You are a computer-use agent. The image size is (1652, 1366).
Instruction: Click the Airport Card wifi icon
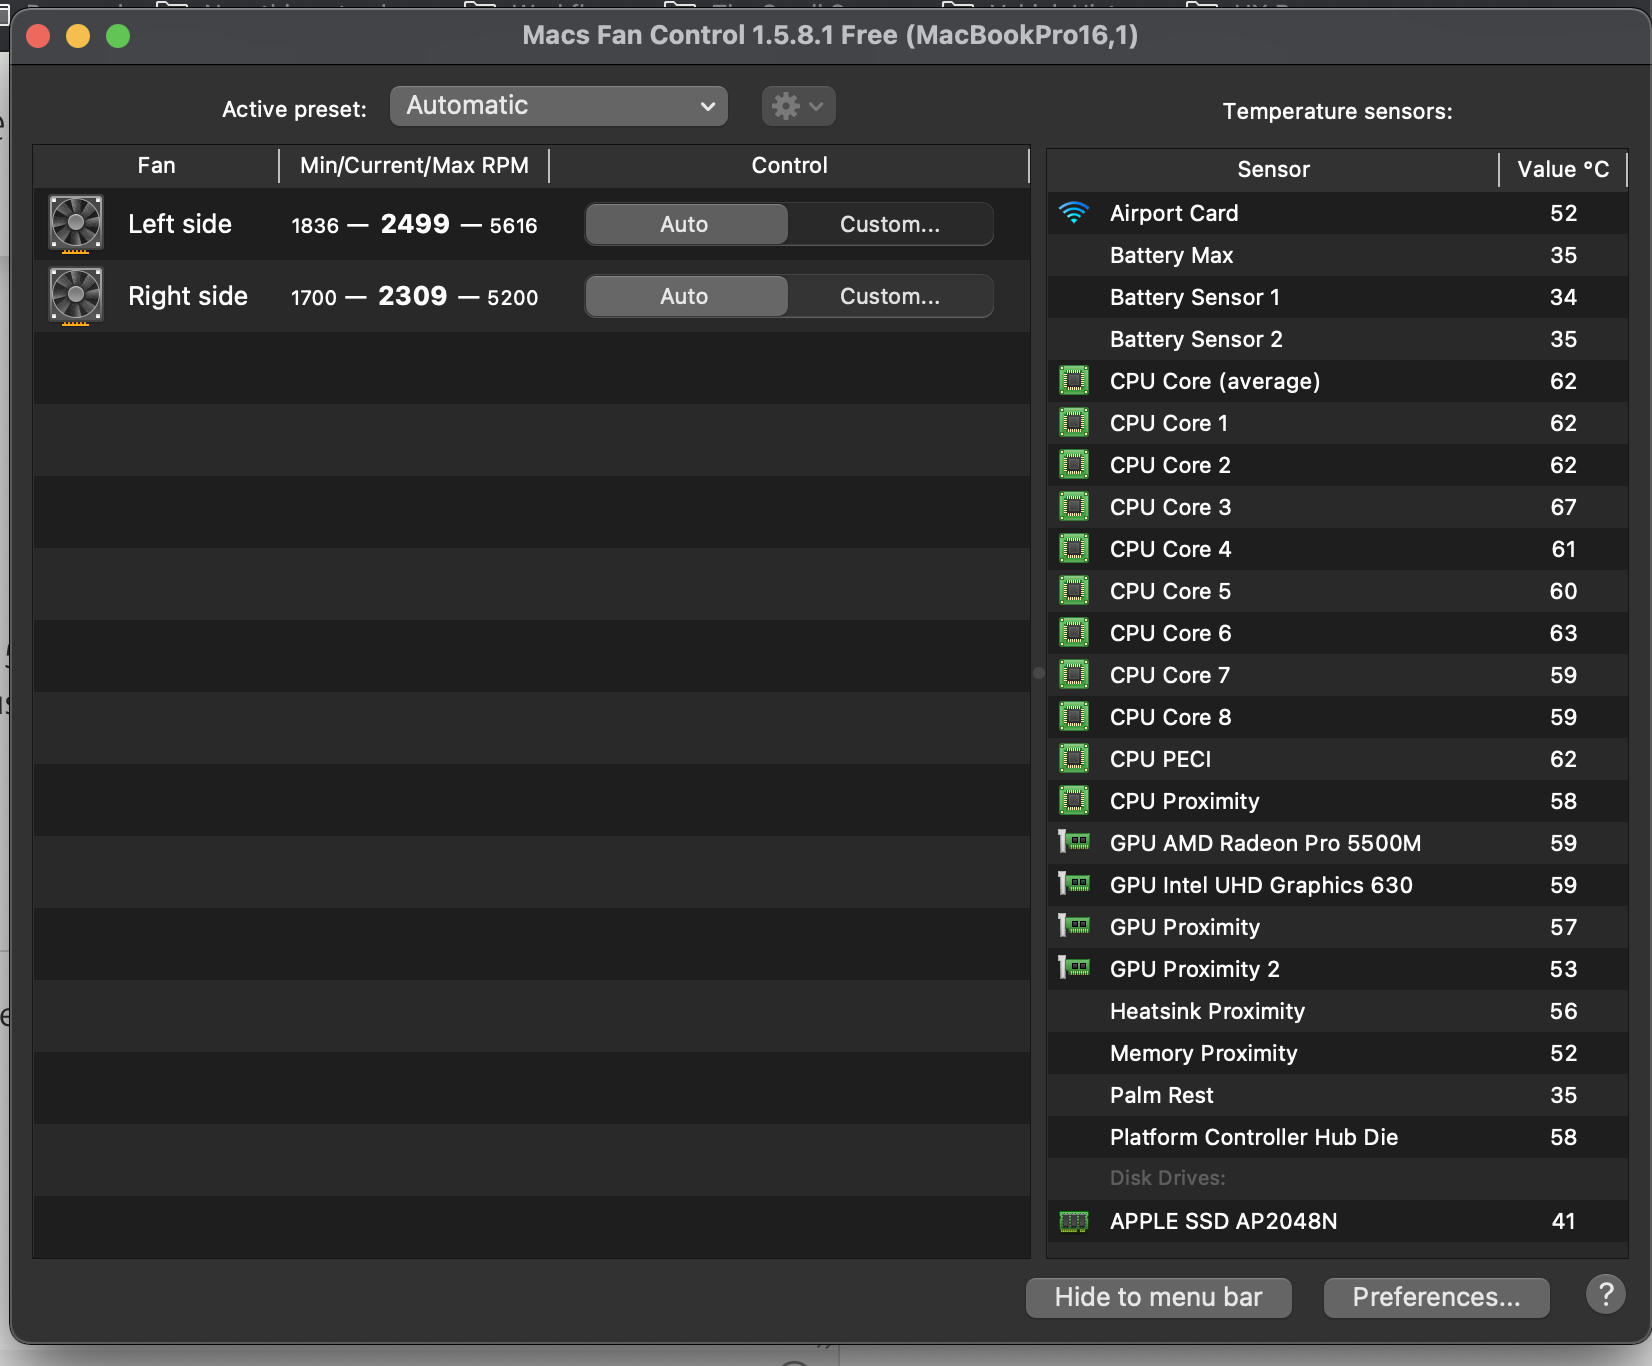tap(1074, 213)
